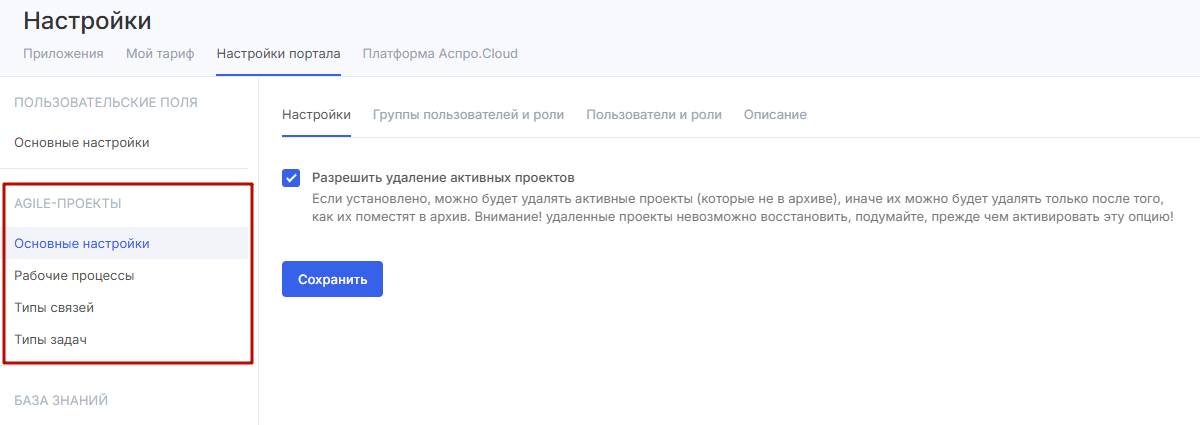Uncheck the allow active project deletion checkbox

click(291, 178)
